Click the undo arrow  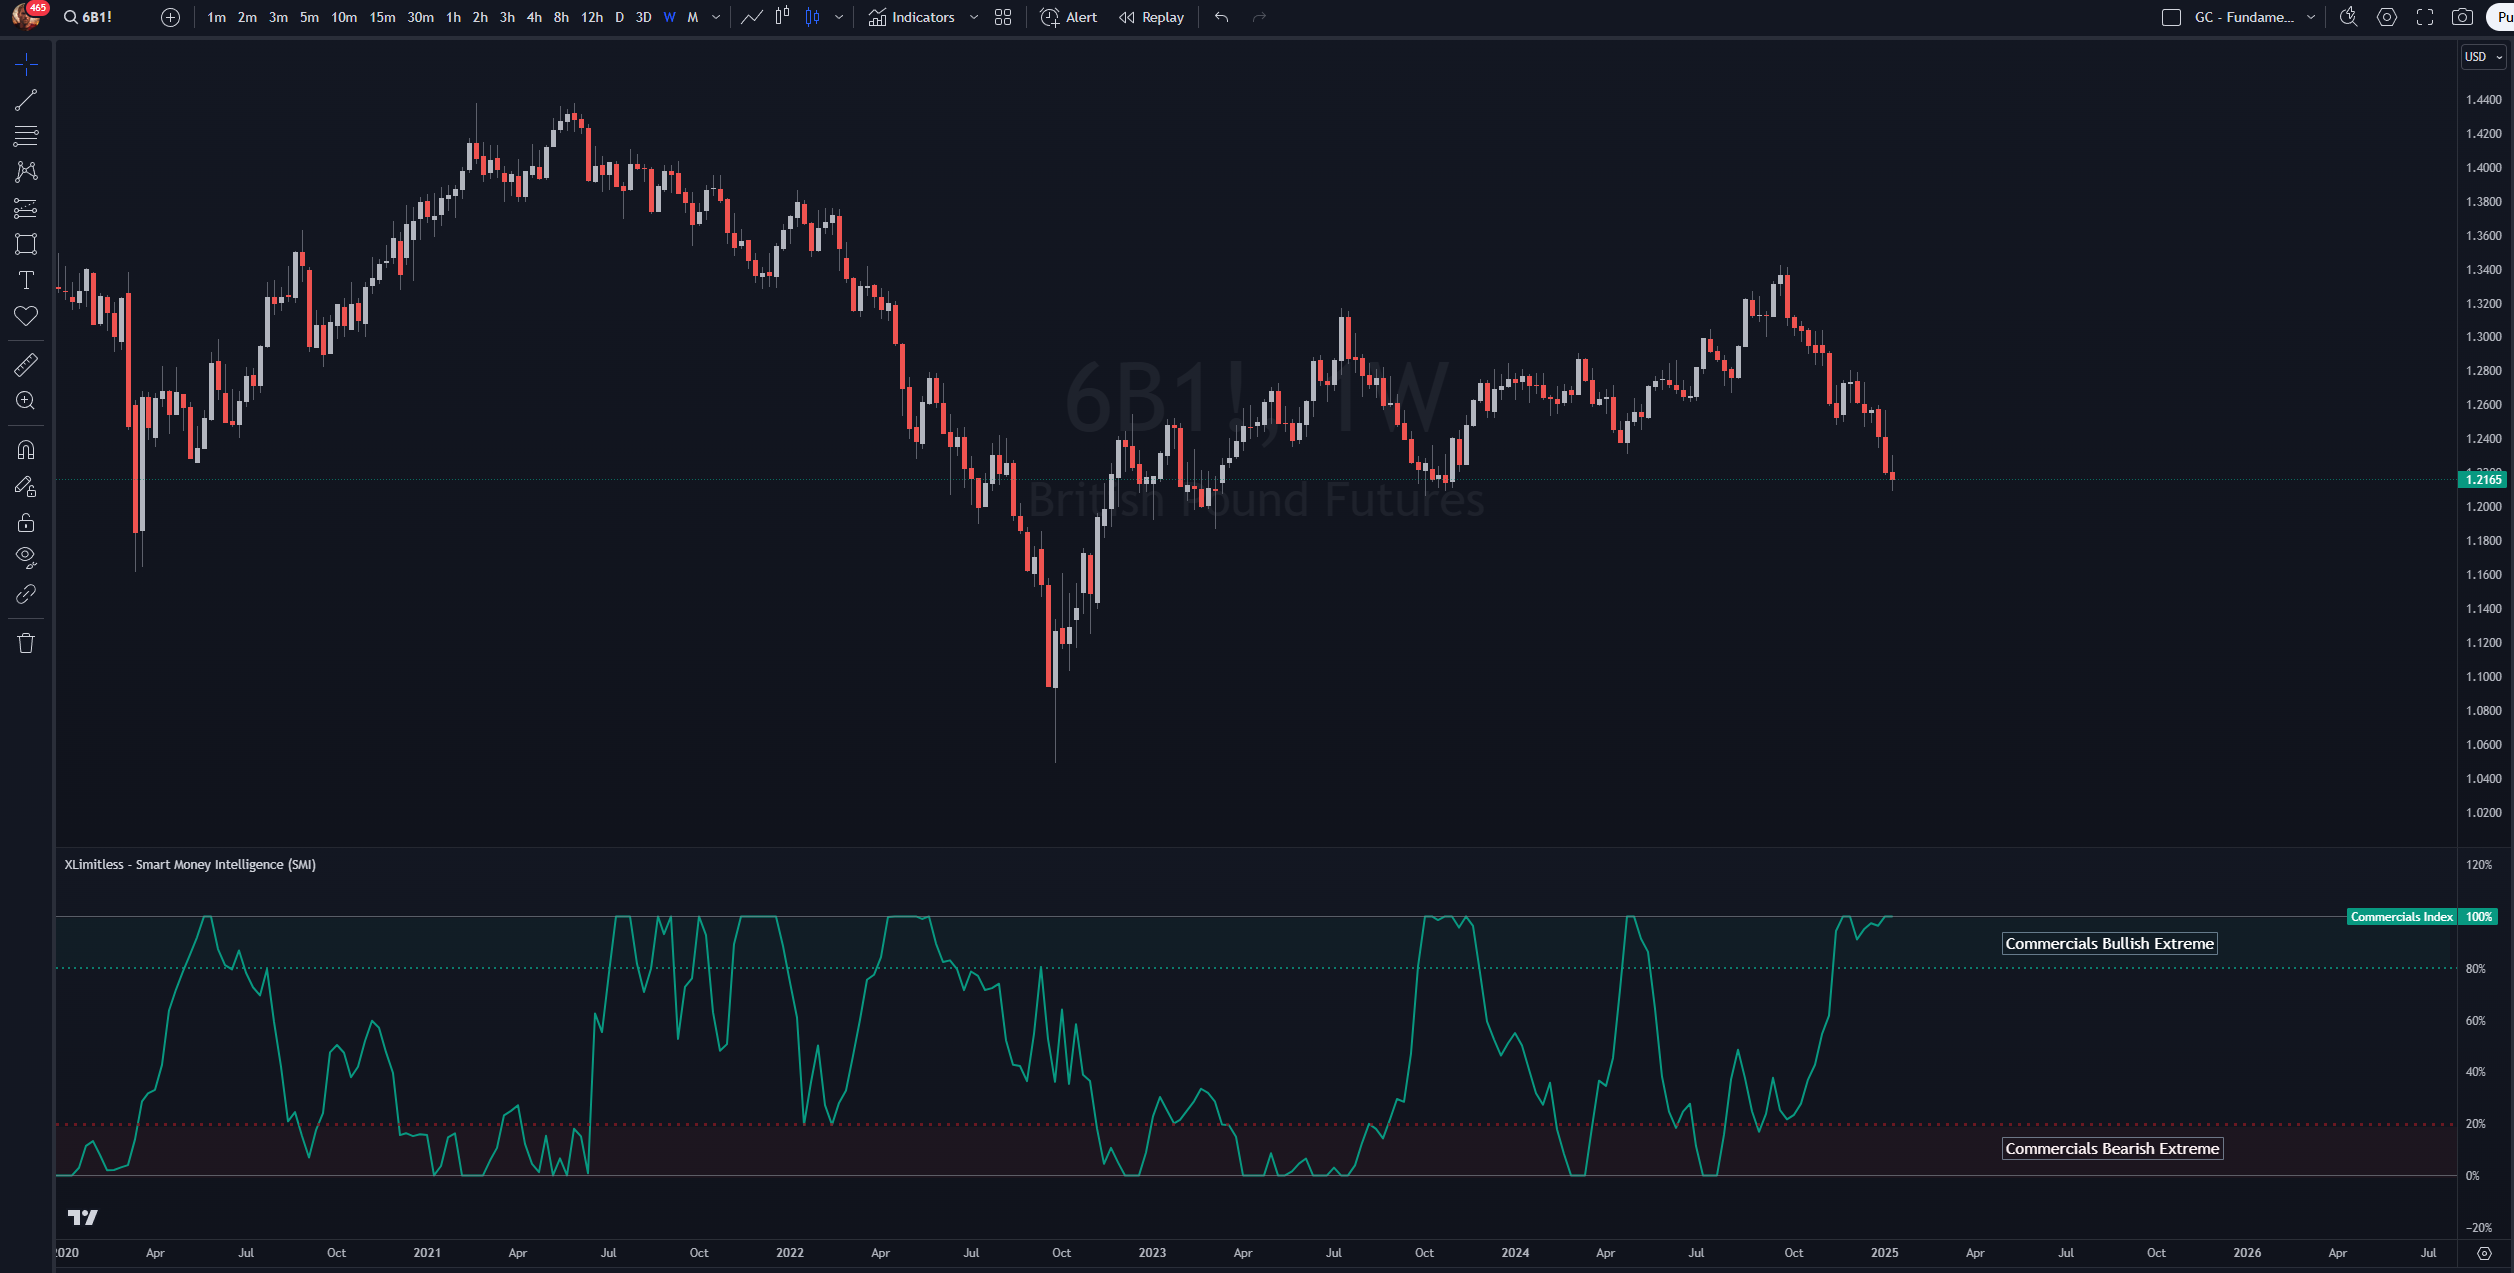1221,17
